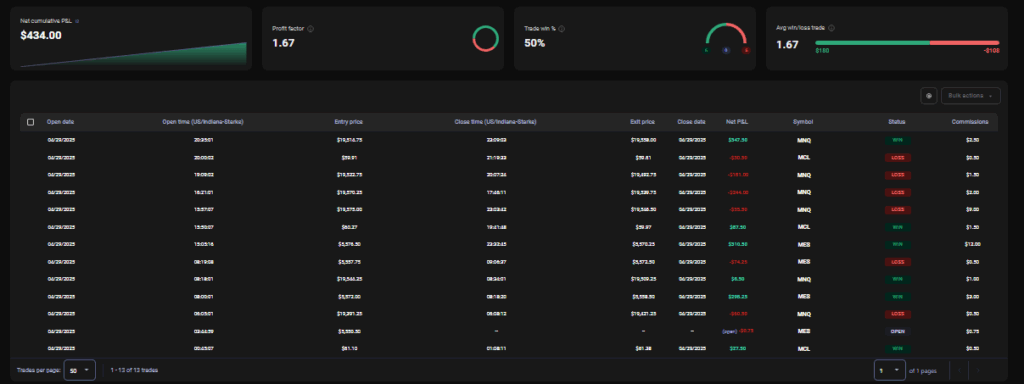Click the $9.00 commission value

972,210
